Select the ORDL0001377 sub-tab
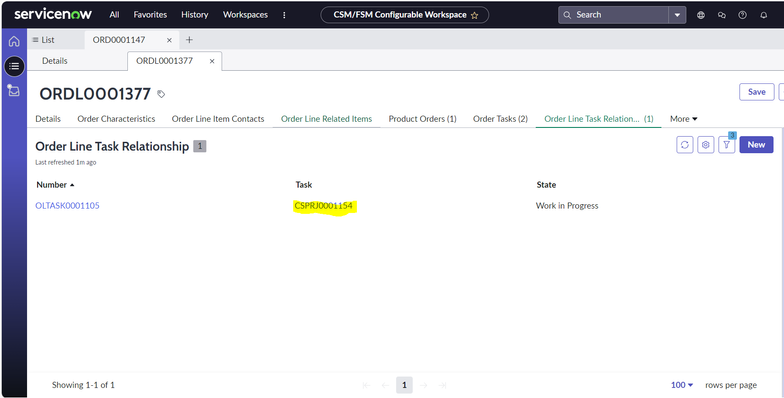 click(164, 60)
